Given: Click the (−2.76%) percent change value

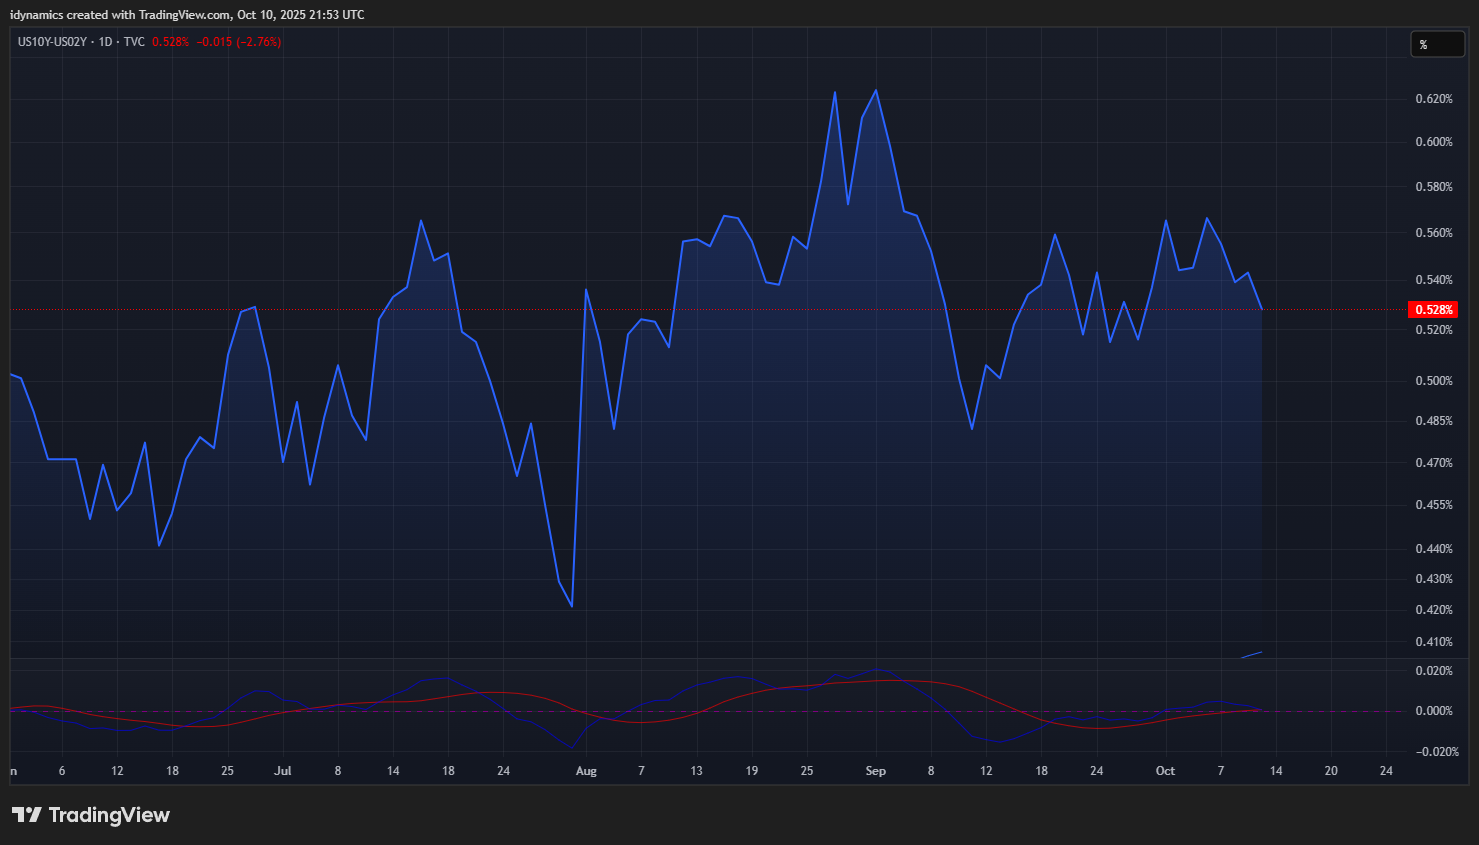Looking at the screenshot, I should [259, 42].
